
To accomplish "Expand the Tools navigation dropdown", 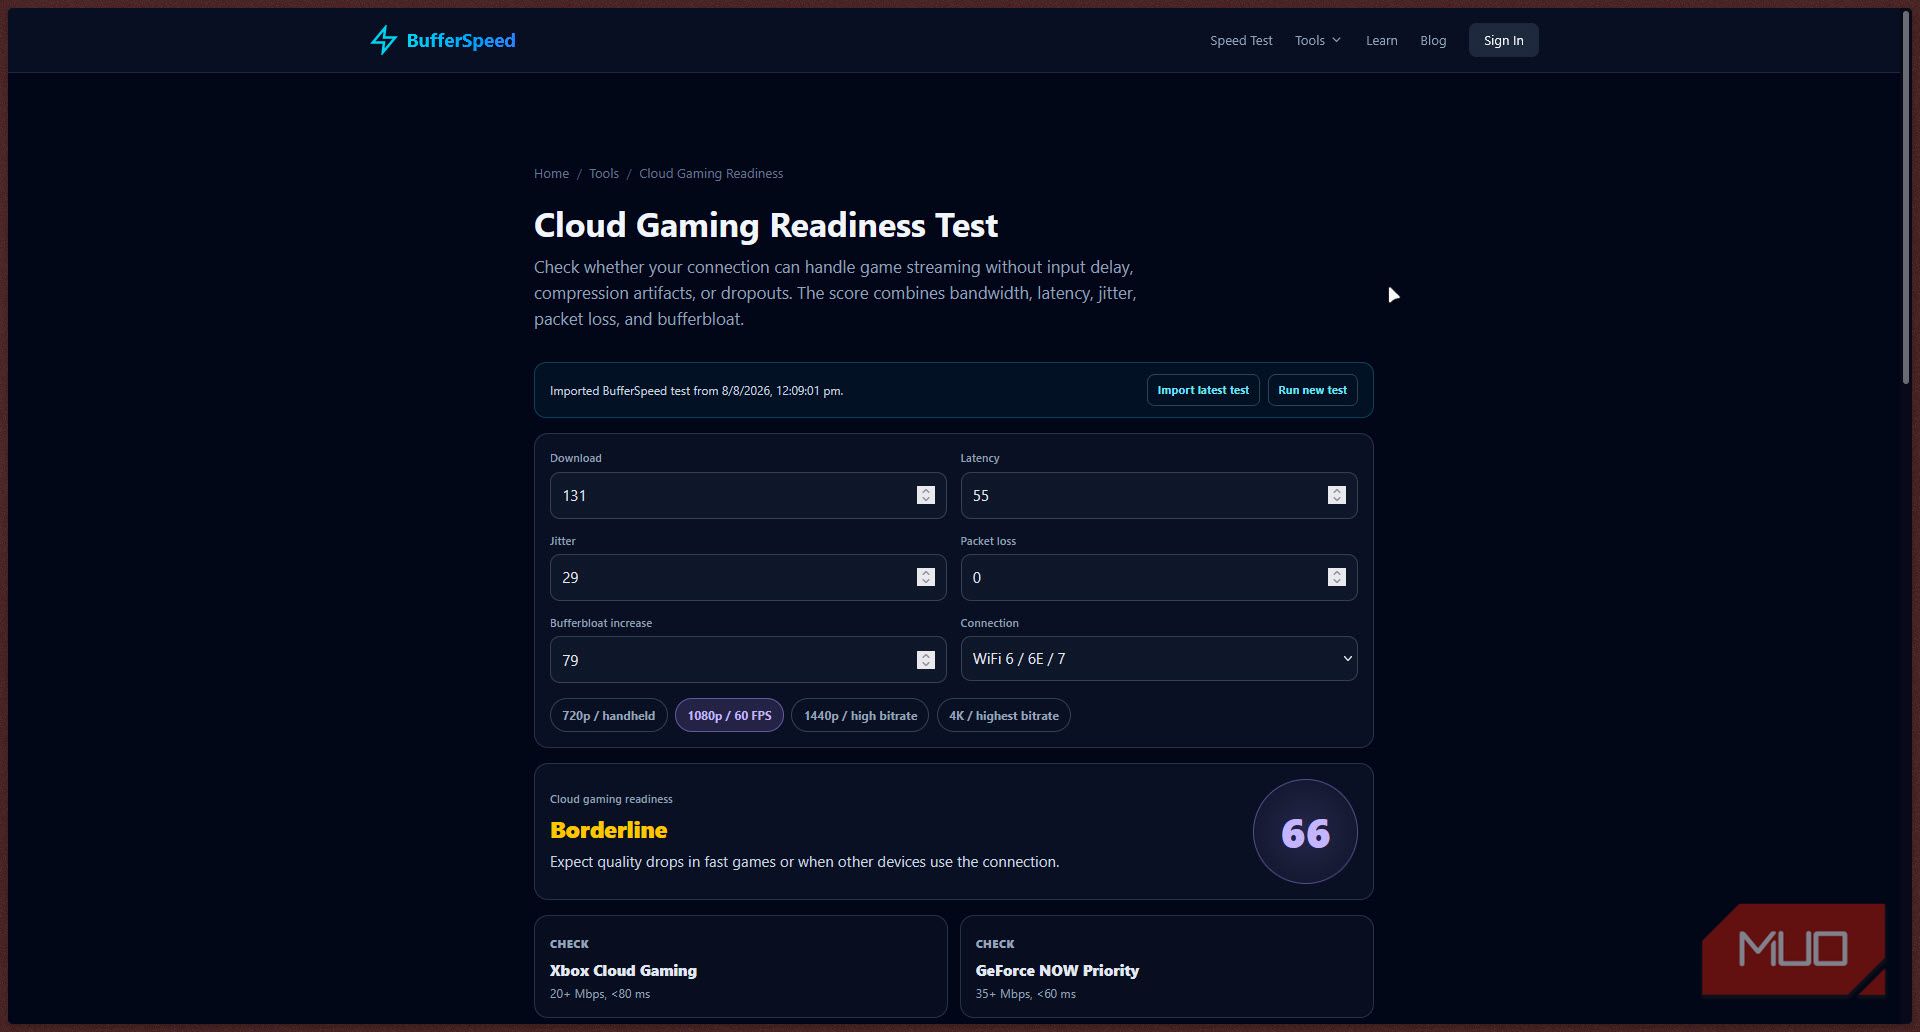I will pos(1317,40).
